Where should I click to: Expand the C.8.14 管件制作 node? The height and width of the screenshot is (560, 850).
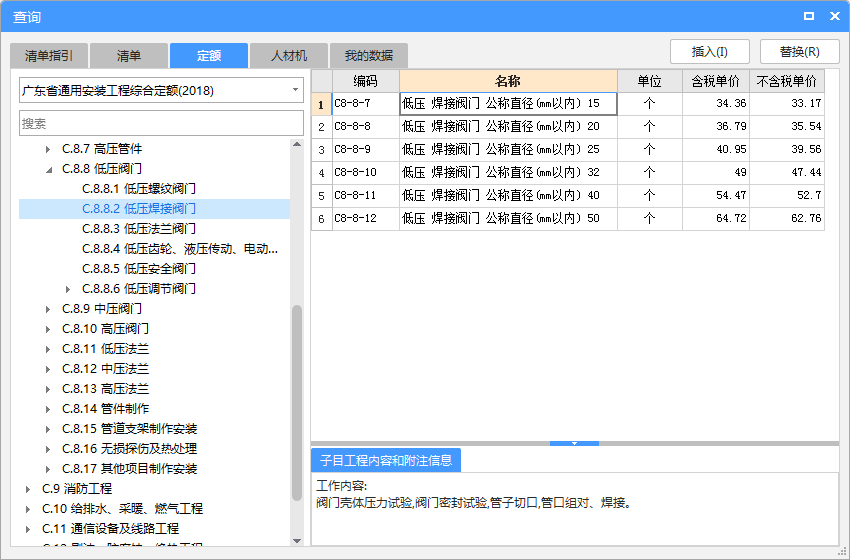click(x=48, y=410)
